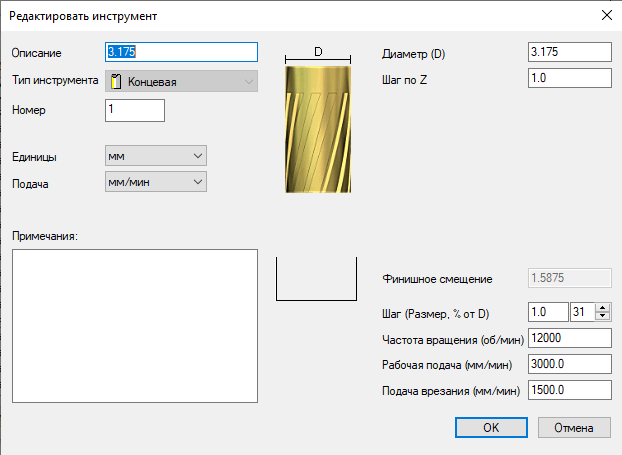Image resolution: width=622 pixels, height=455 pixels.
Task: Click the Финишное смещение label
Action: point(437,279)
